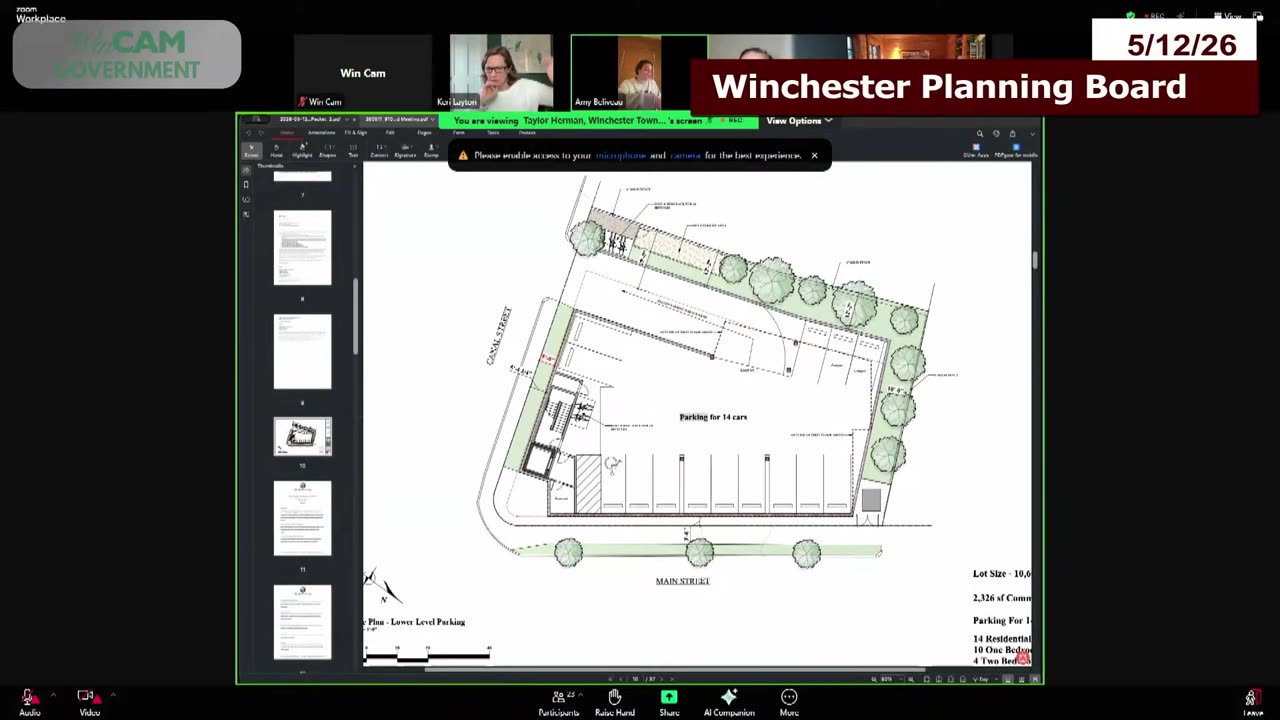The height and width of the screenshot is (720, 1280).
Task: Expand the audio options caret
Action: point(53,694)
